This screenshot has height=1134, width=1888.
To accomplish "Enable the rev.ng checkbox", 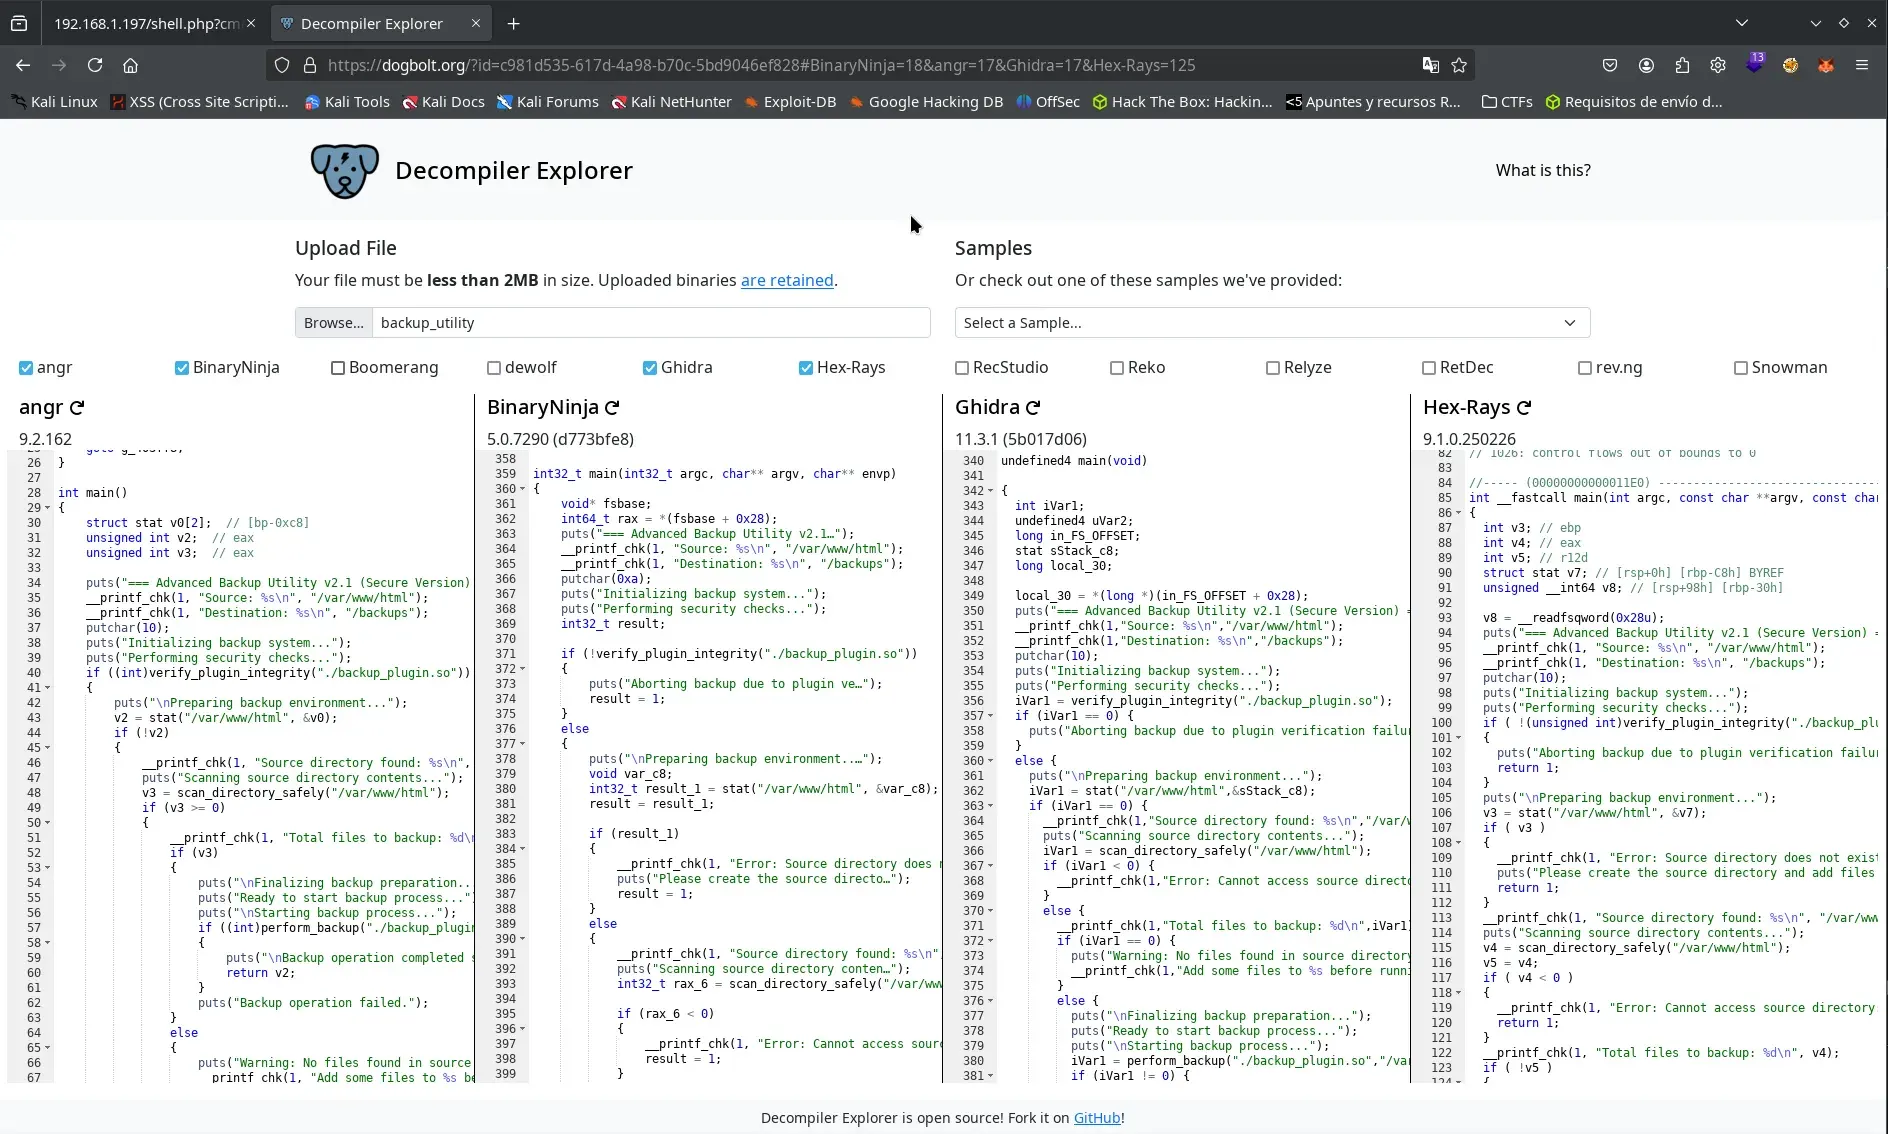I will click(1585, 368).
